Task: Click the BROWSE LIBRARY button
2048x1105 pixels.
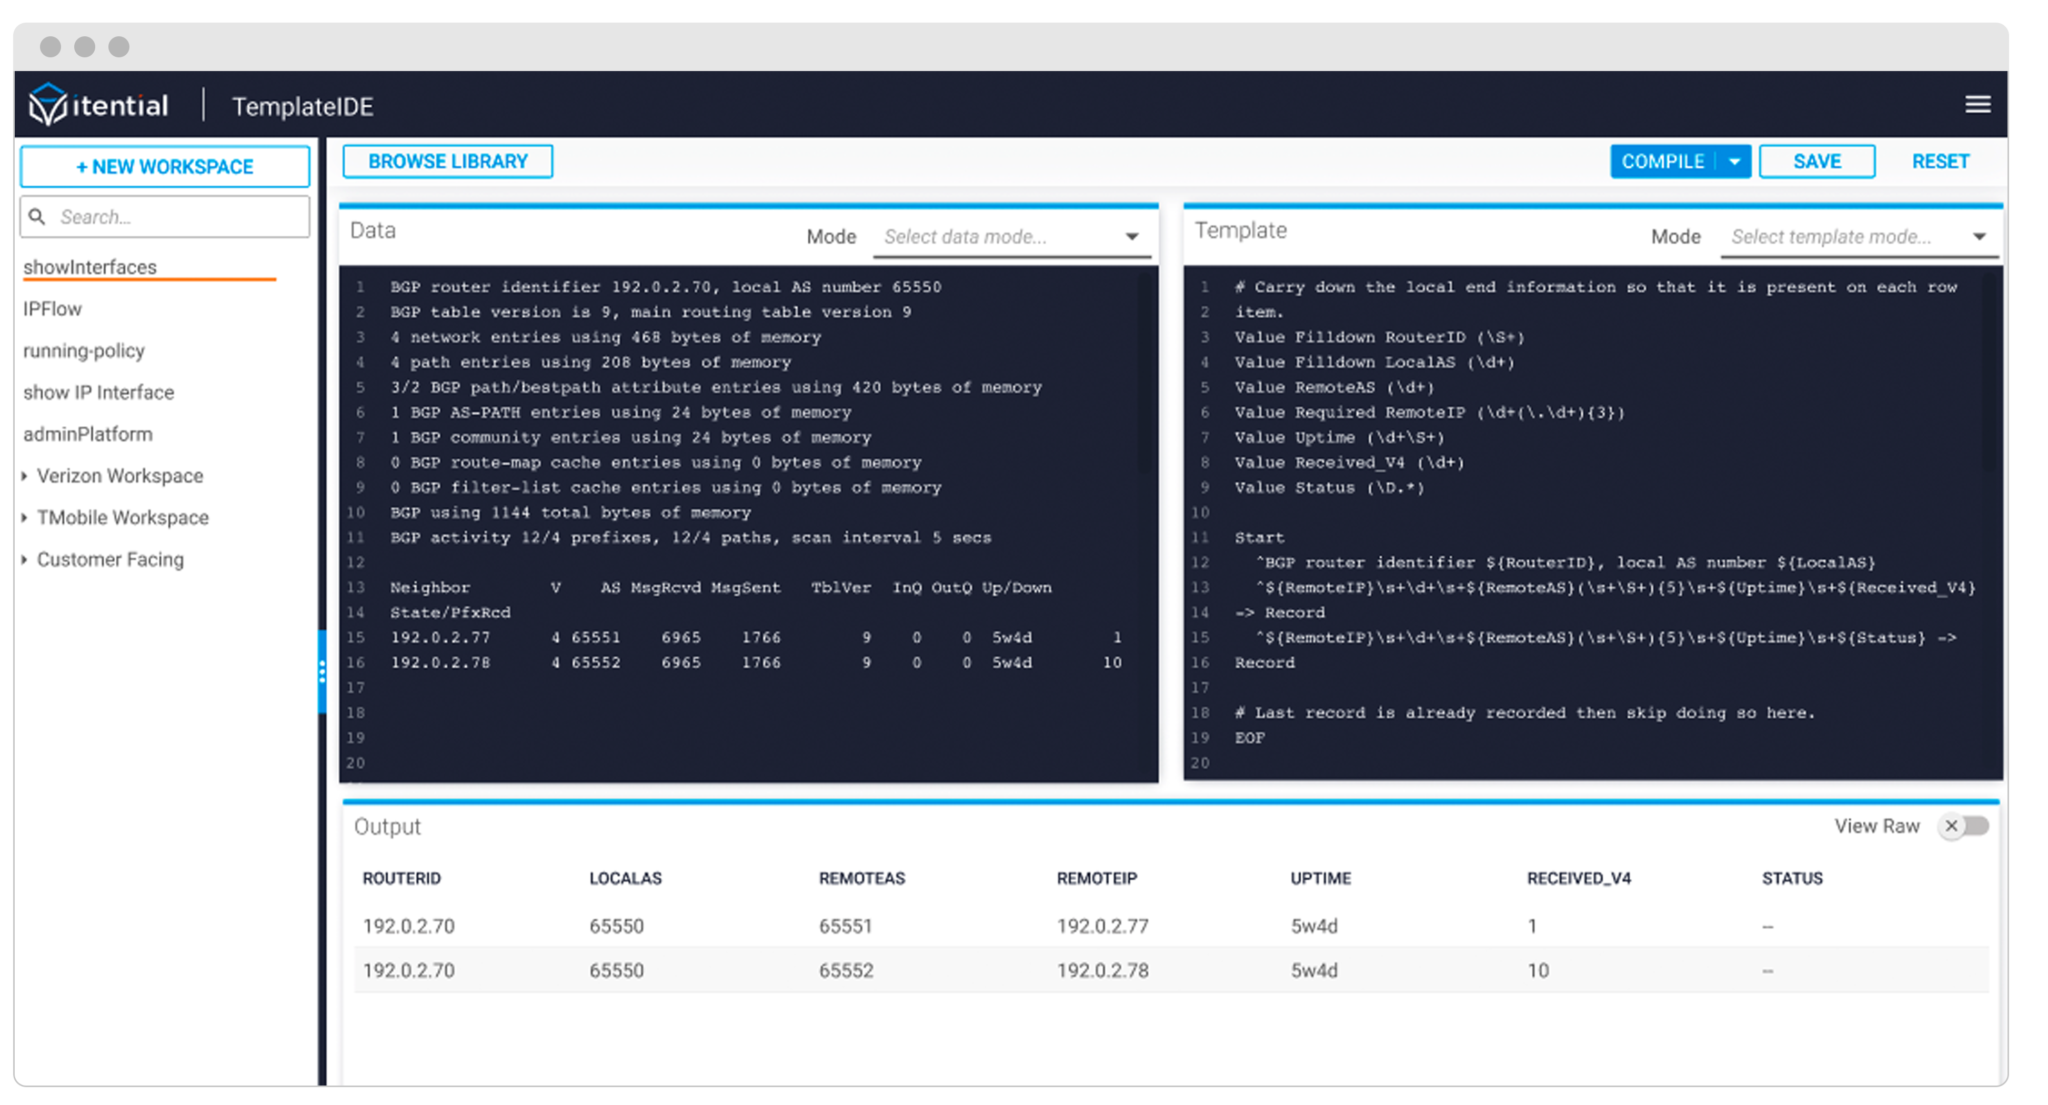Action: 447,161
